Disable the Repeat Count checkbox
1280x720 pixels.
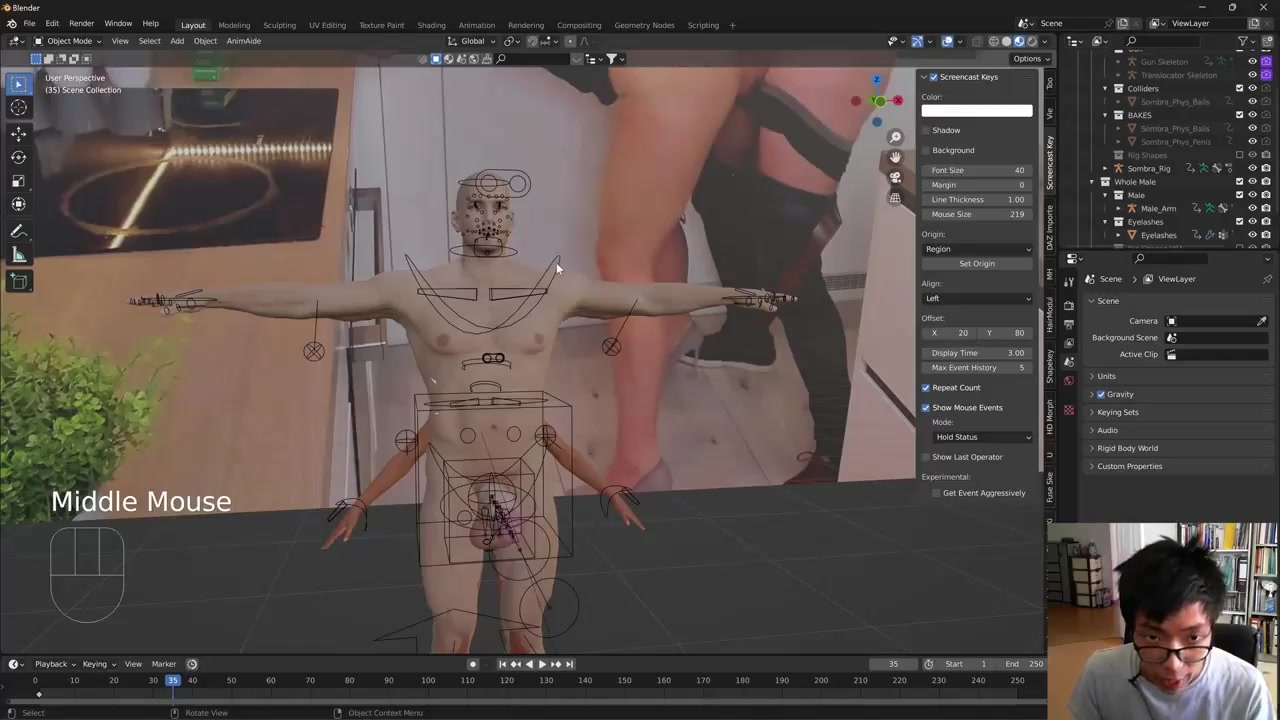coord(926,388)
